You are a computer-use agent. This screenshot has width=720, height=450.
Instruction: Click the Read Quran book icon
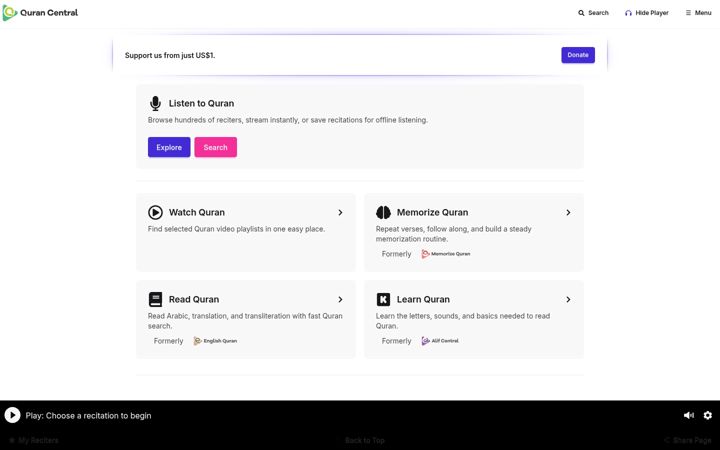pos(156,299)
